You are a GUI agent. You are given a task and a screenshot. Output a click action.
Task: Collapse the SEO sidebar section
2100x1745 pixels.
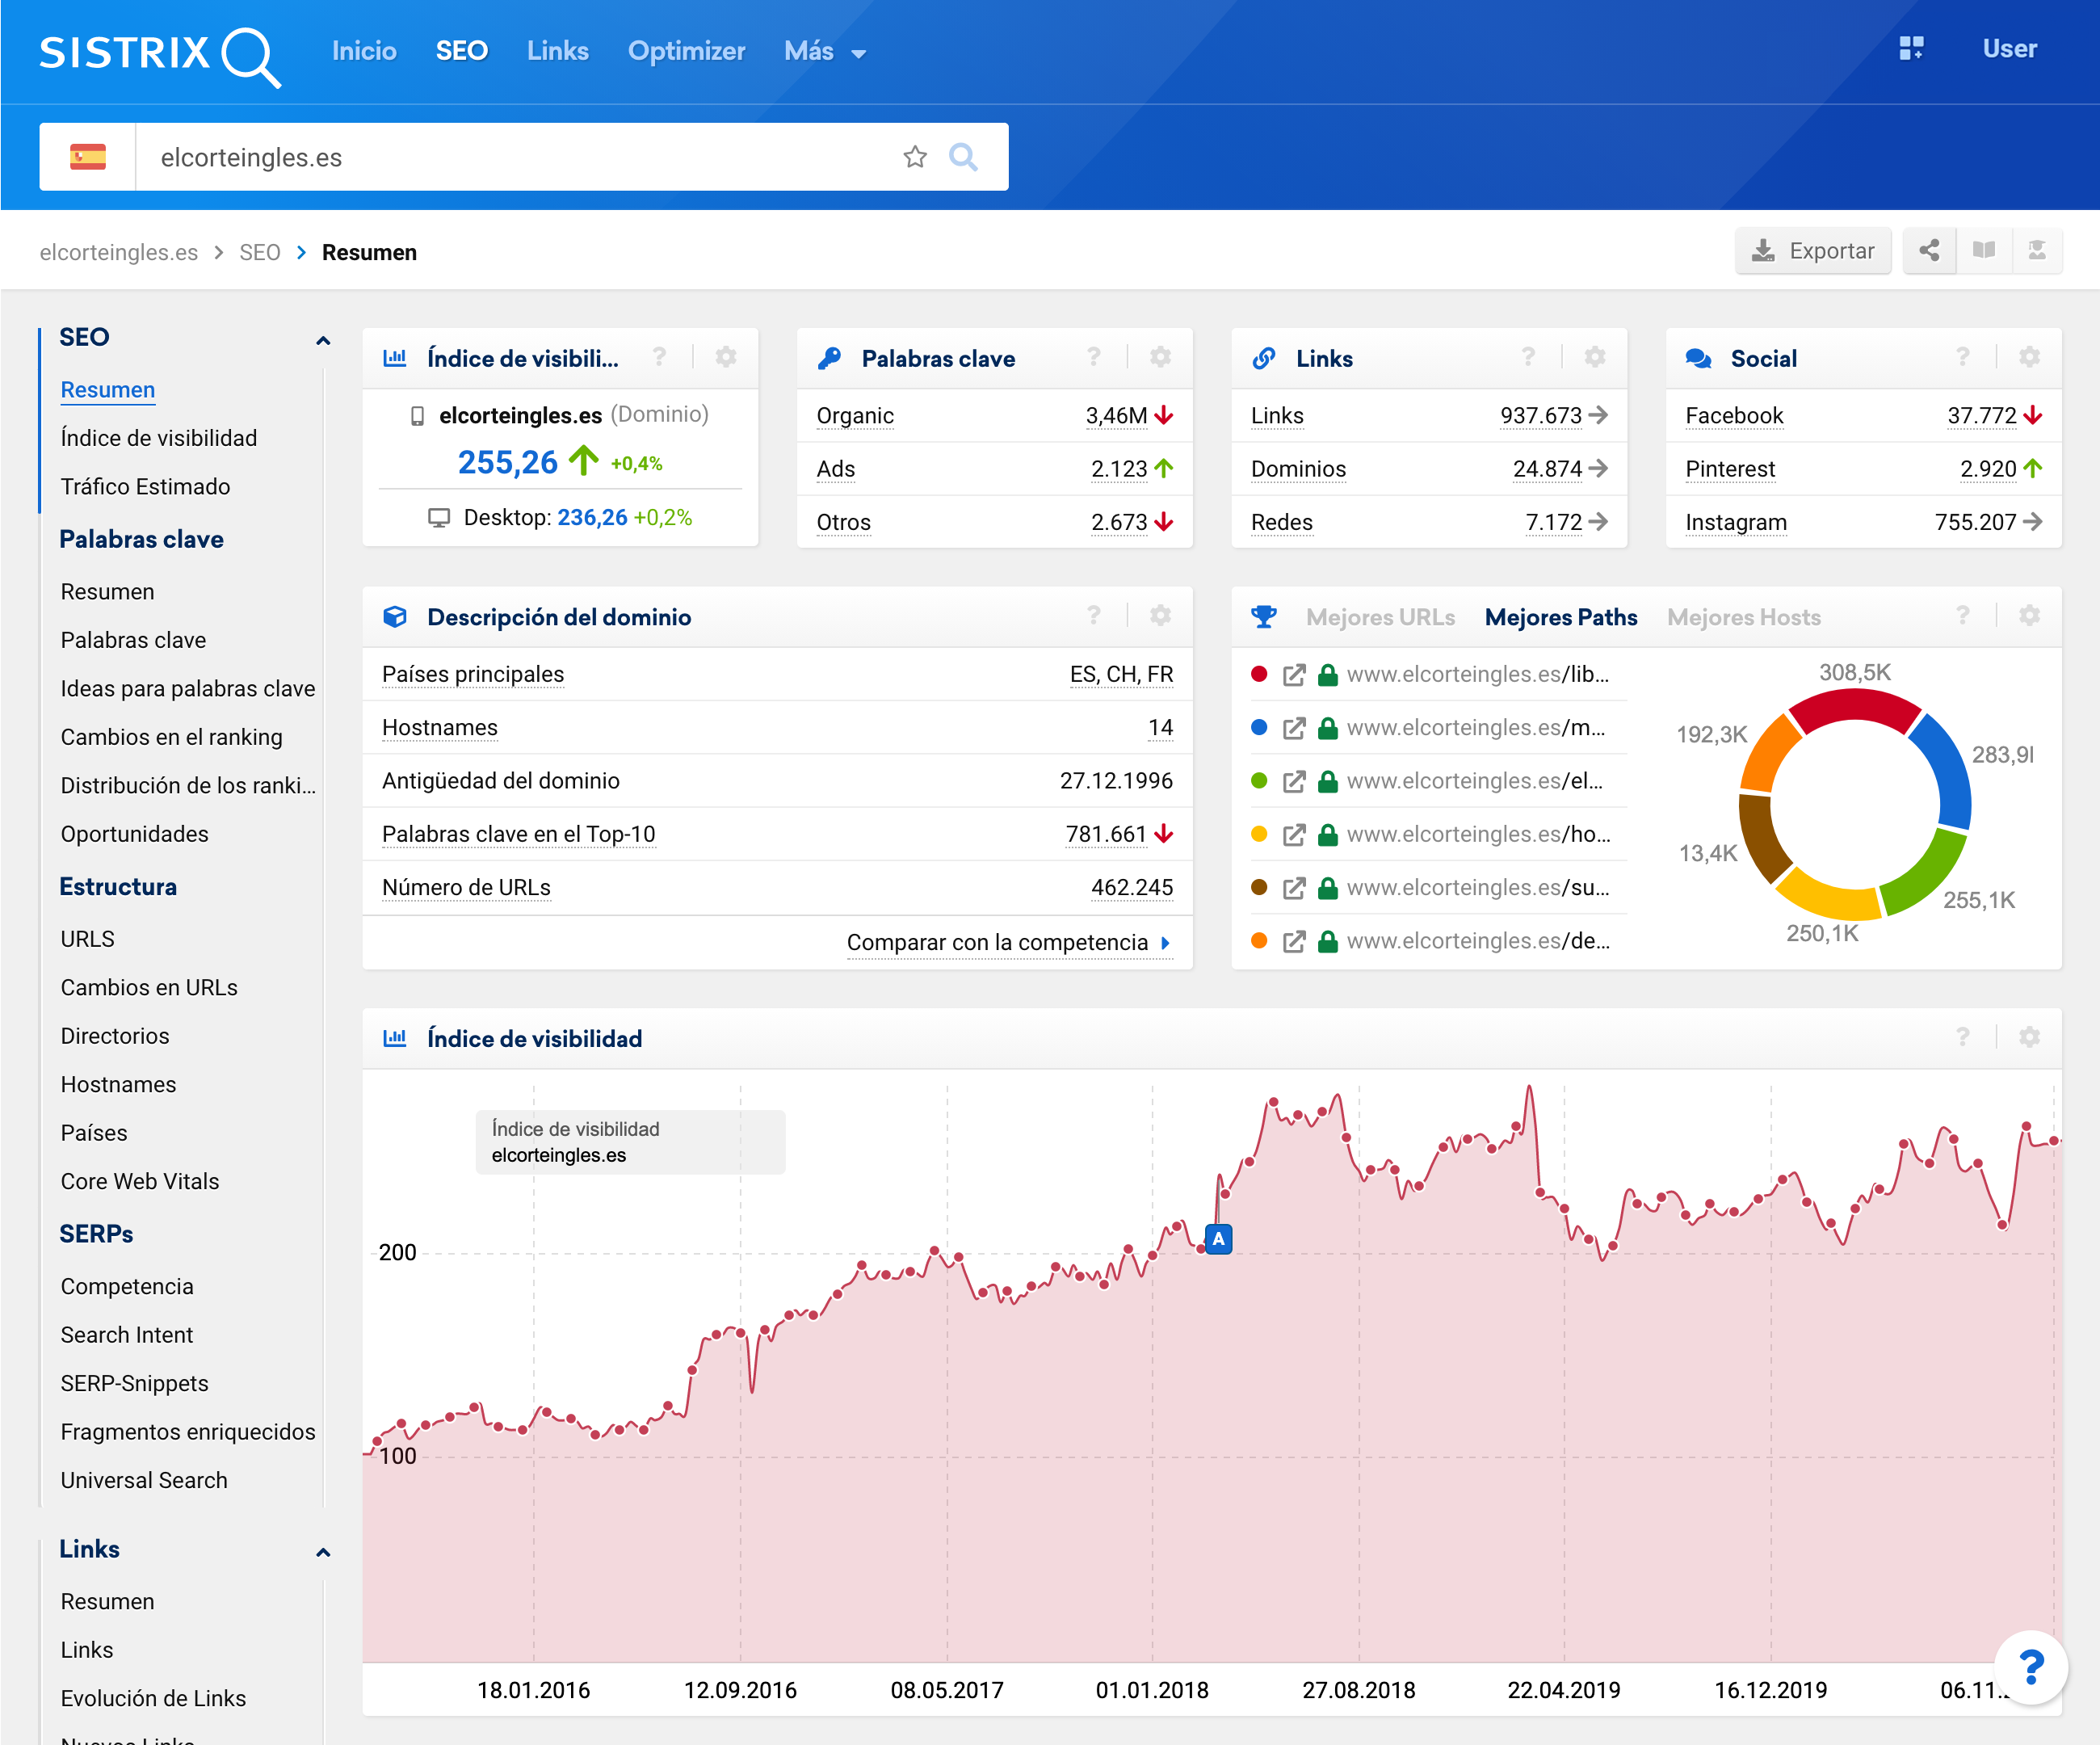(x=323, y=341)
